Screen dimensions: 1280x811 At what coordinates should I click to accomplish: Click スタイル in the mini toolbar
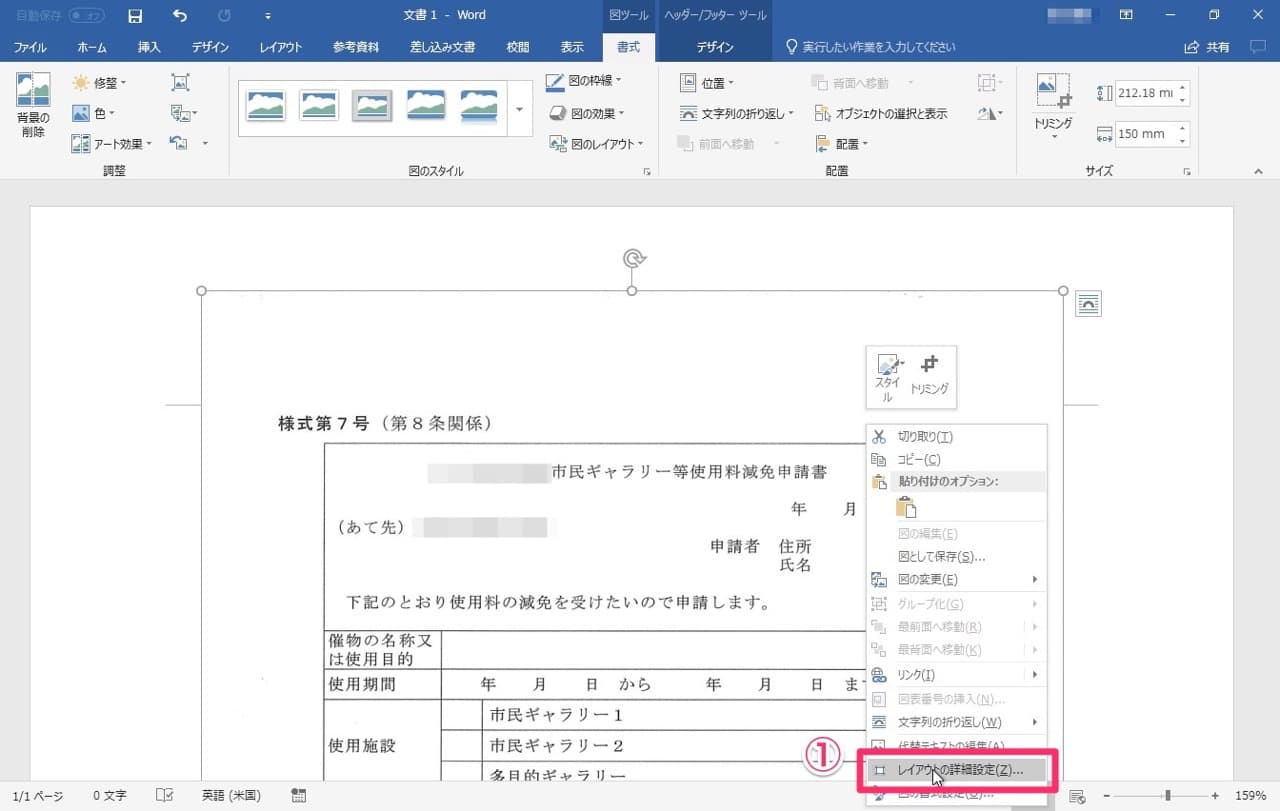click(888, 378)
